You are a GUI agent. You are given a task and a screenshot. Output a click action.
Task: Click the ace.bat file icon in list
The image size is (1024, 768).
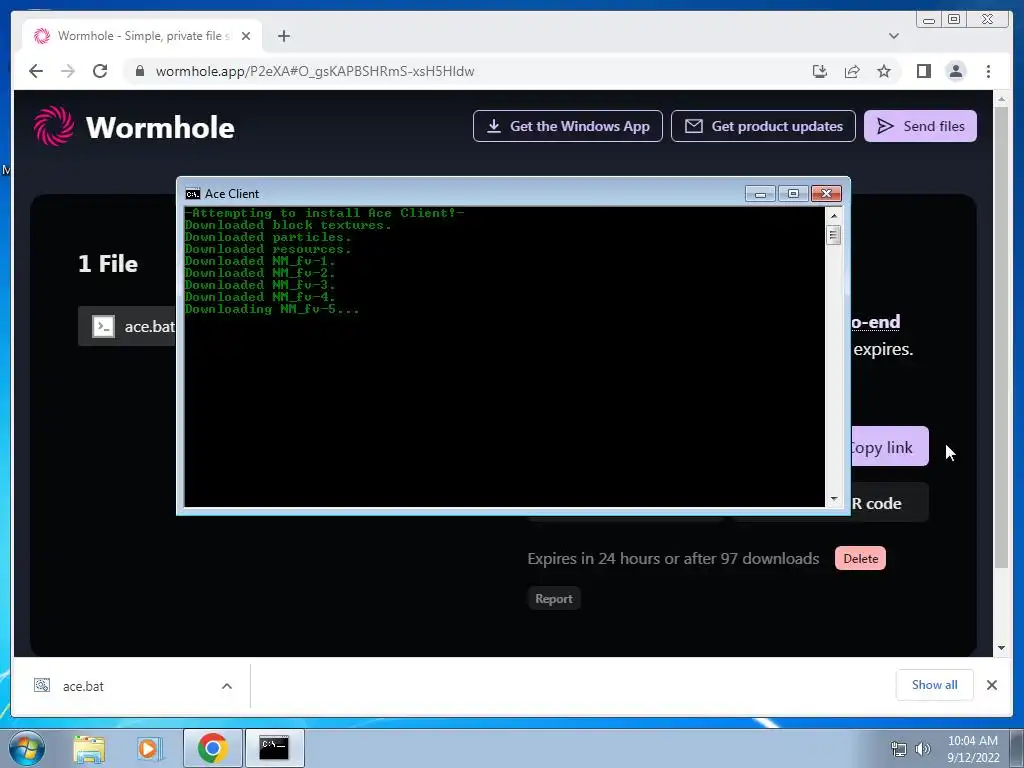(103, 327)
